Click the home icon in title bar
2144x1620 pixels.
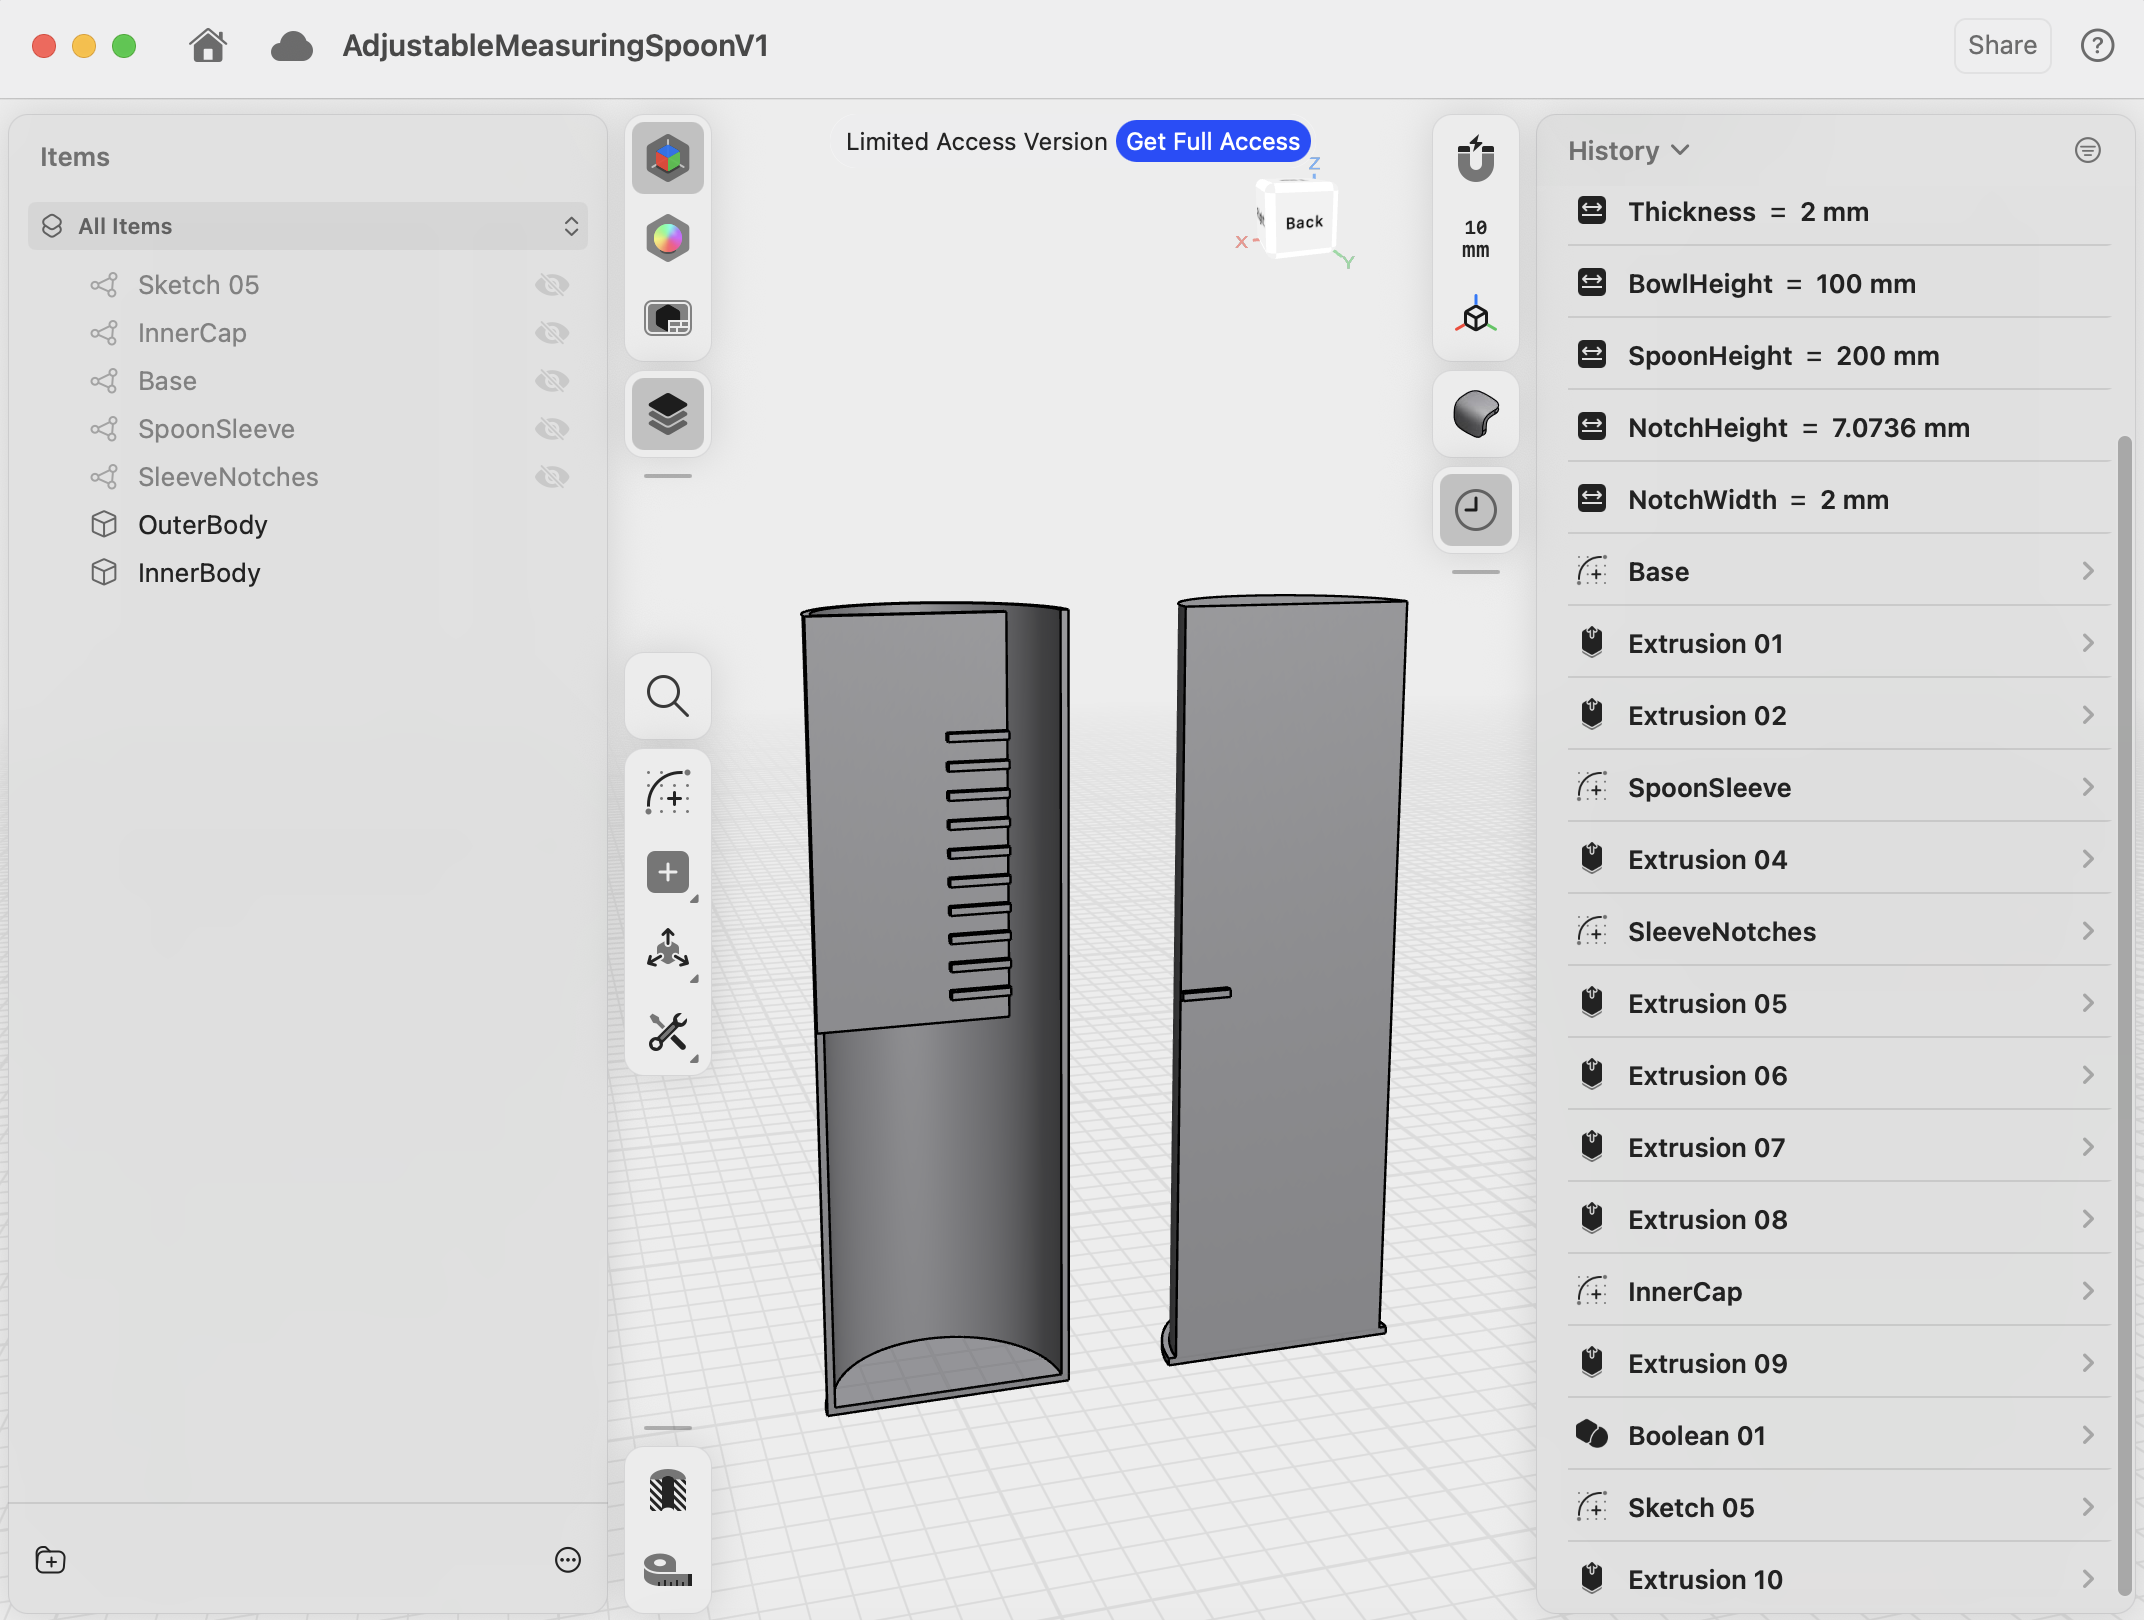pyautogui.click(x=208, y=46)
